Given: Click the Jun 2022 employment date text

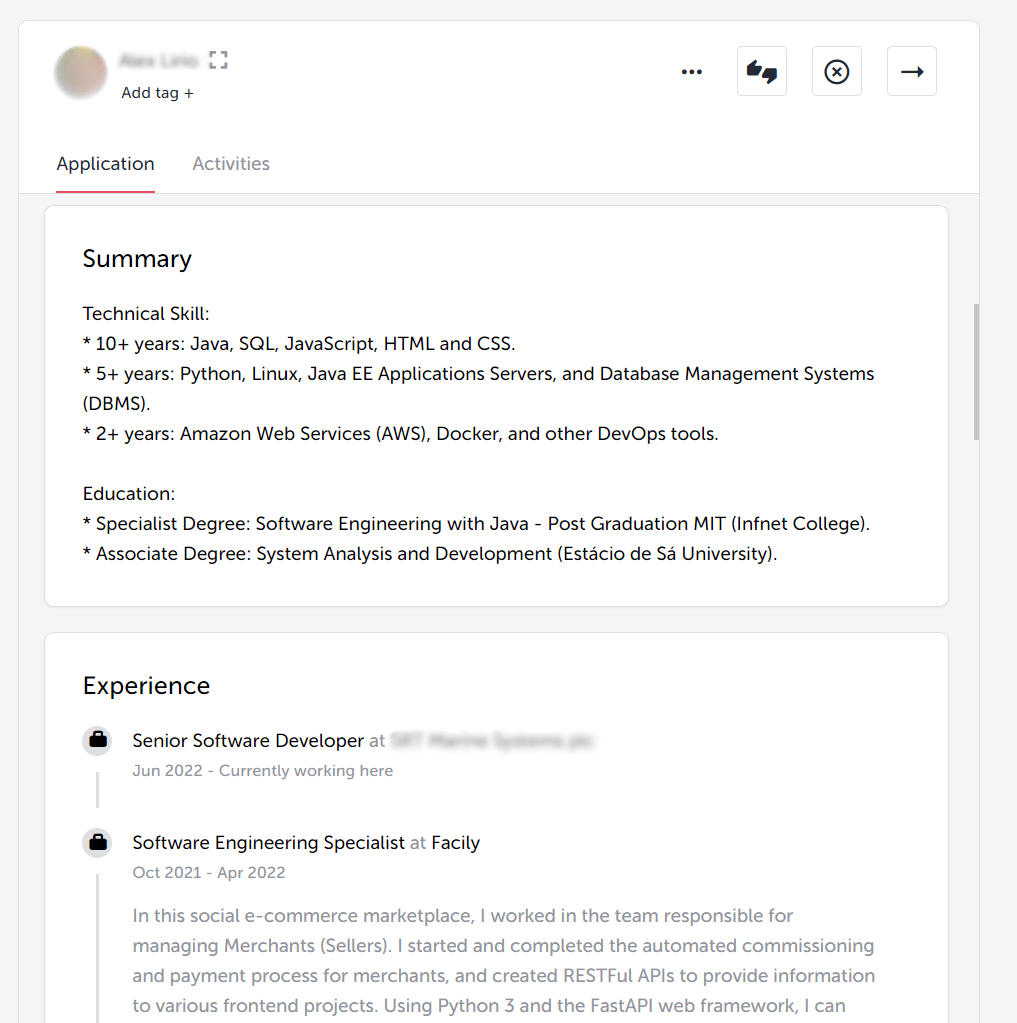Looking at the screenshot, I should [262, 770].
